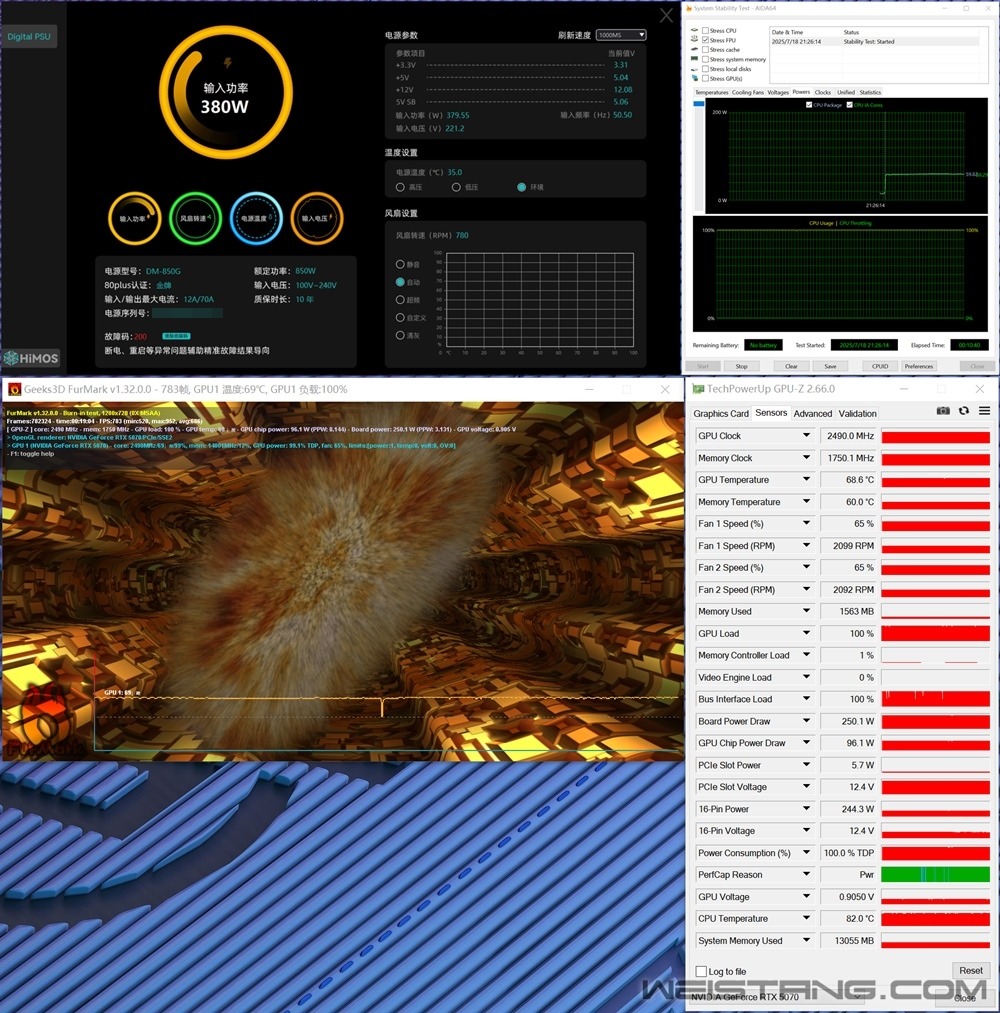Screen dimensions: 1000x1013
Task: Switch to the Advanced tab in GPU-Z
Action: (x=813, y=413)
